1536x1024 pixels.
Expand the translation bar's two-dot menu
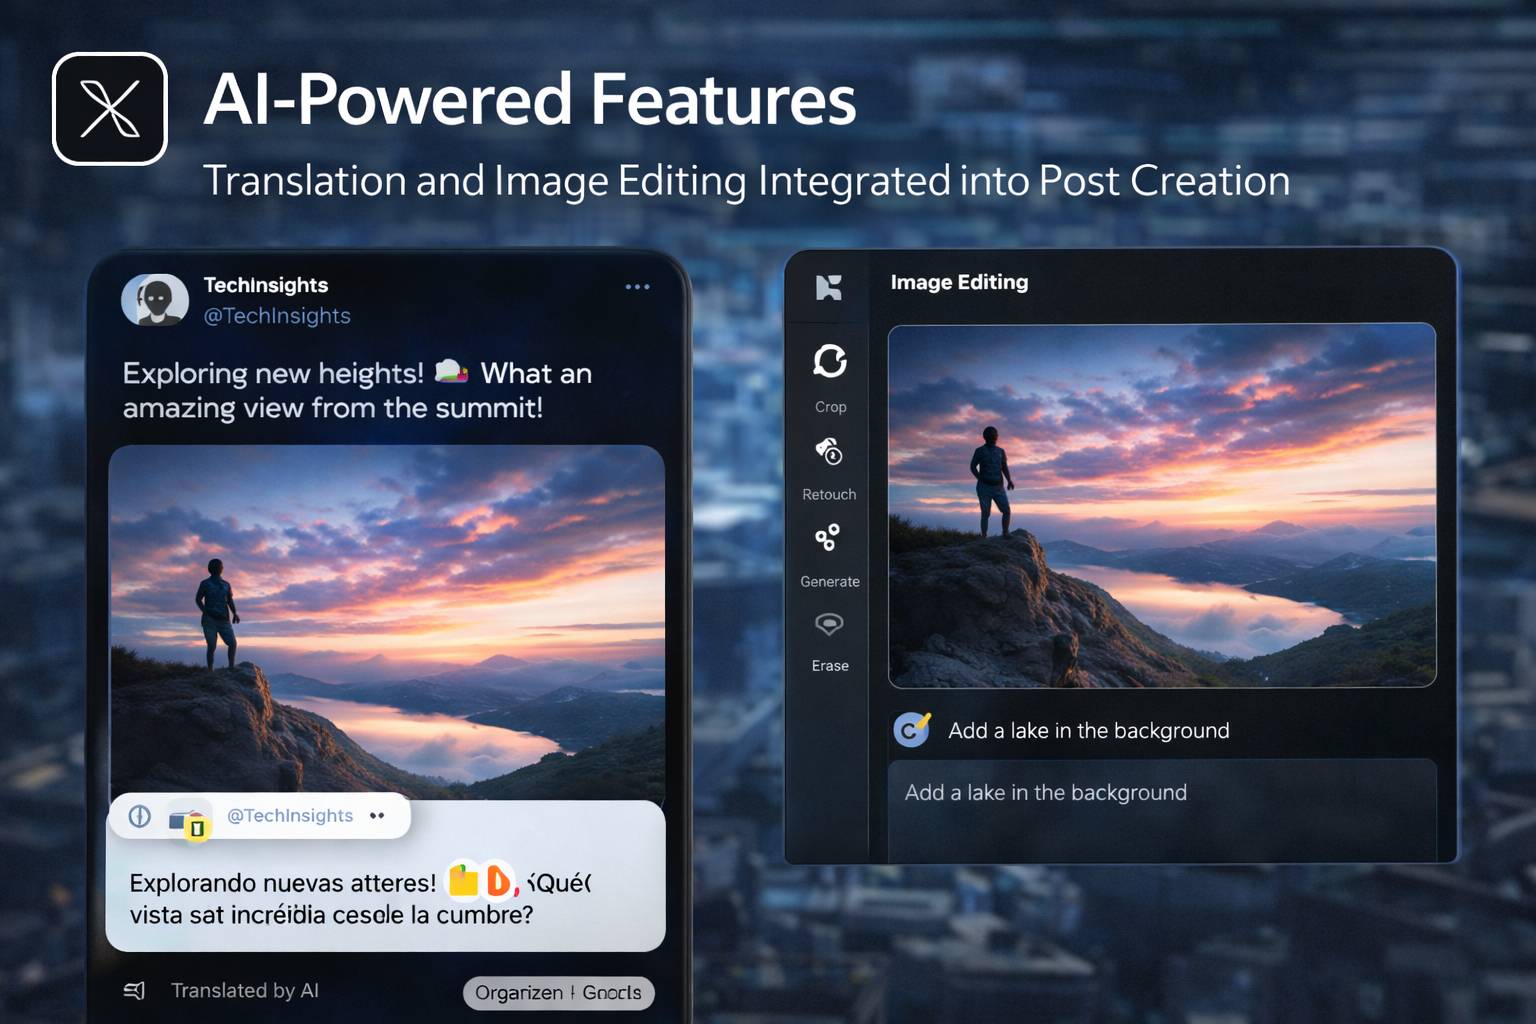click(377, 816)
